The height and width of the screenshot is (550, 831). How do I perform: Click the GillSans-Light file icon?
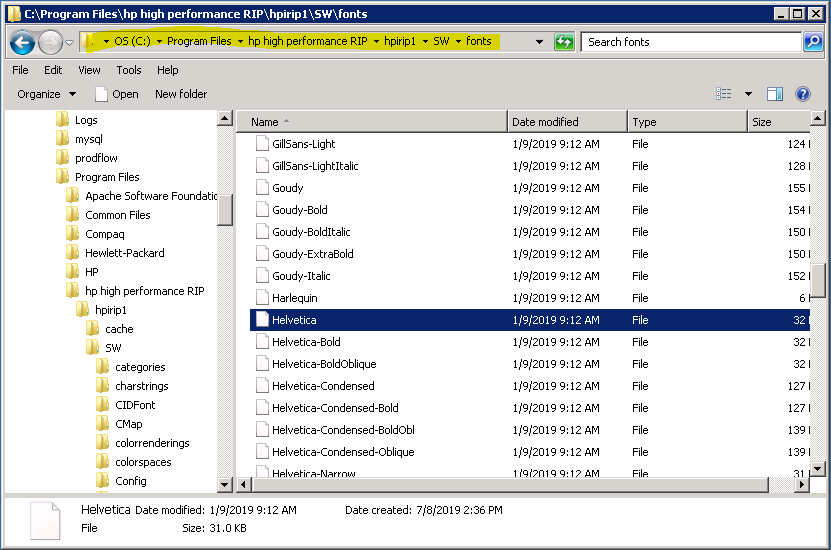click(262, 144)
